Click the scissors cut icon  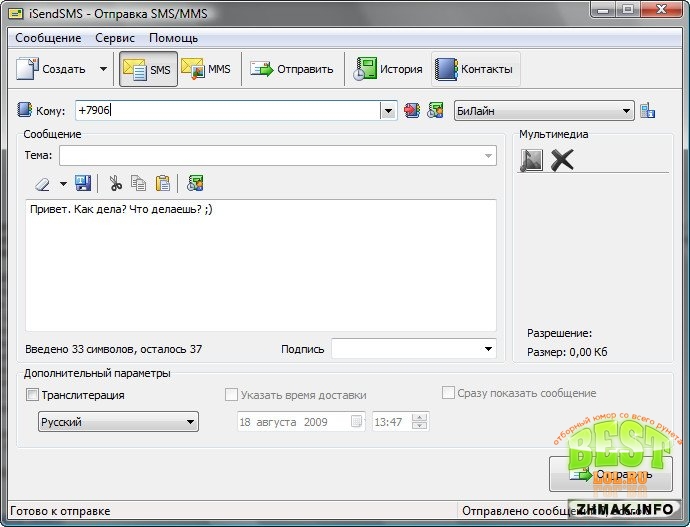coord(115,183)
